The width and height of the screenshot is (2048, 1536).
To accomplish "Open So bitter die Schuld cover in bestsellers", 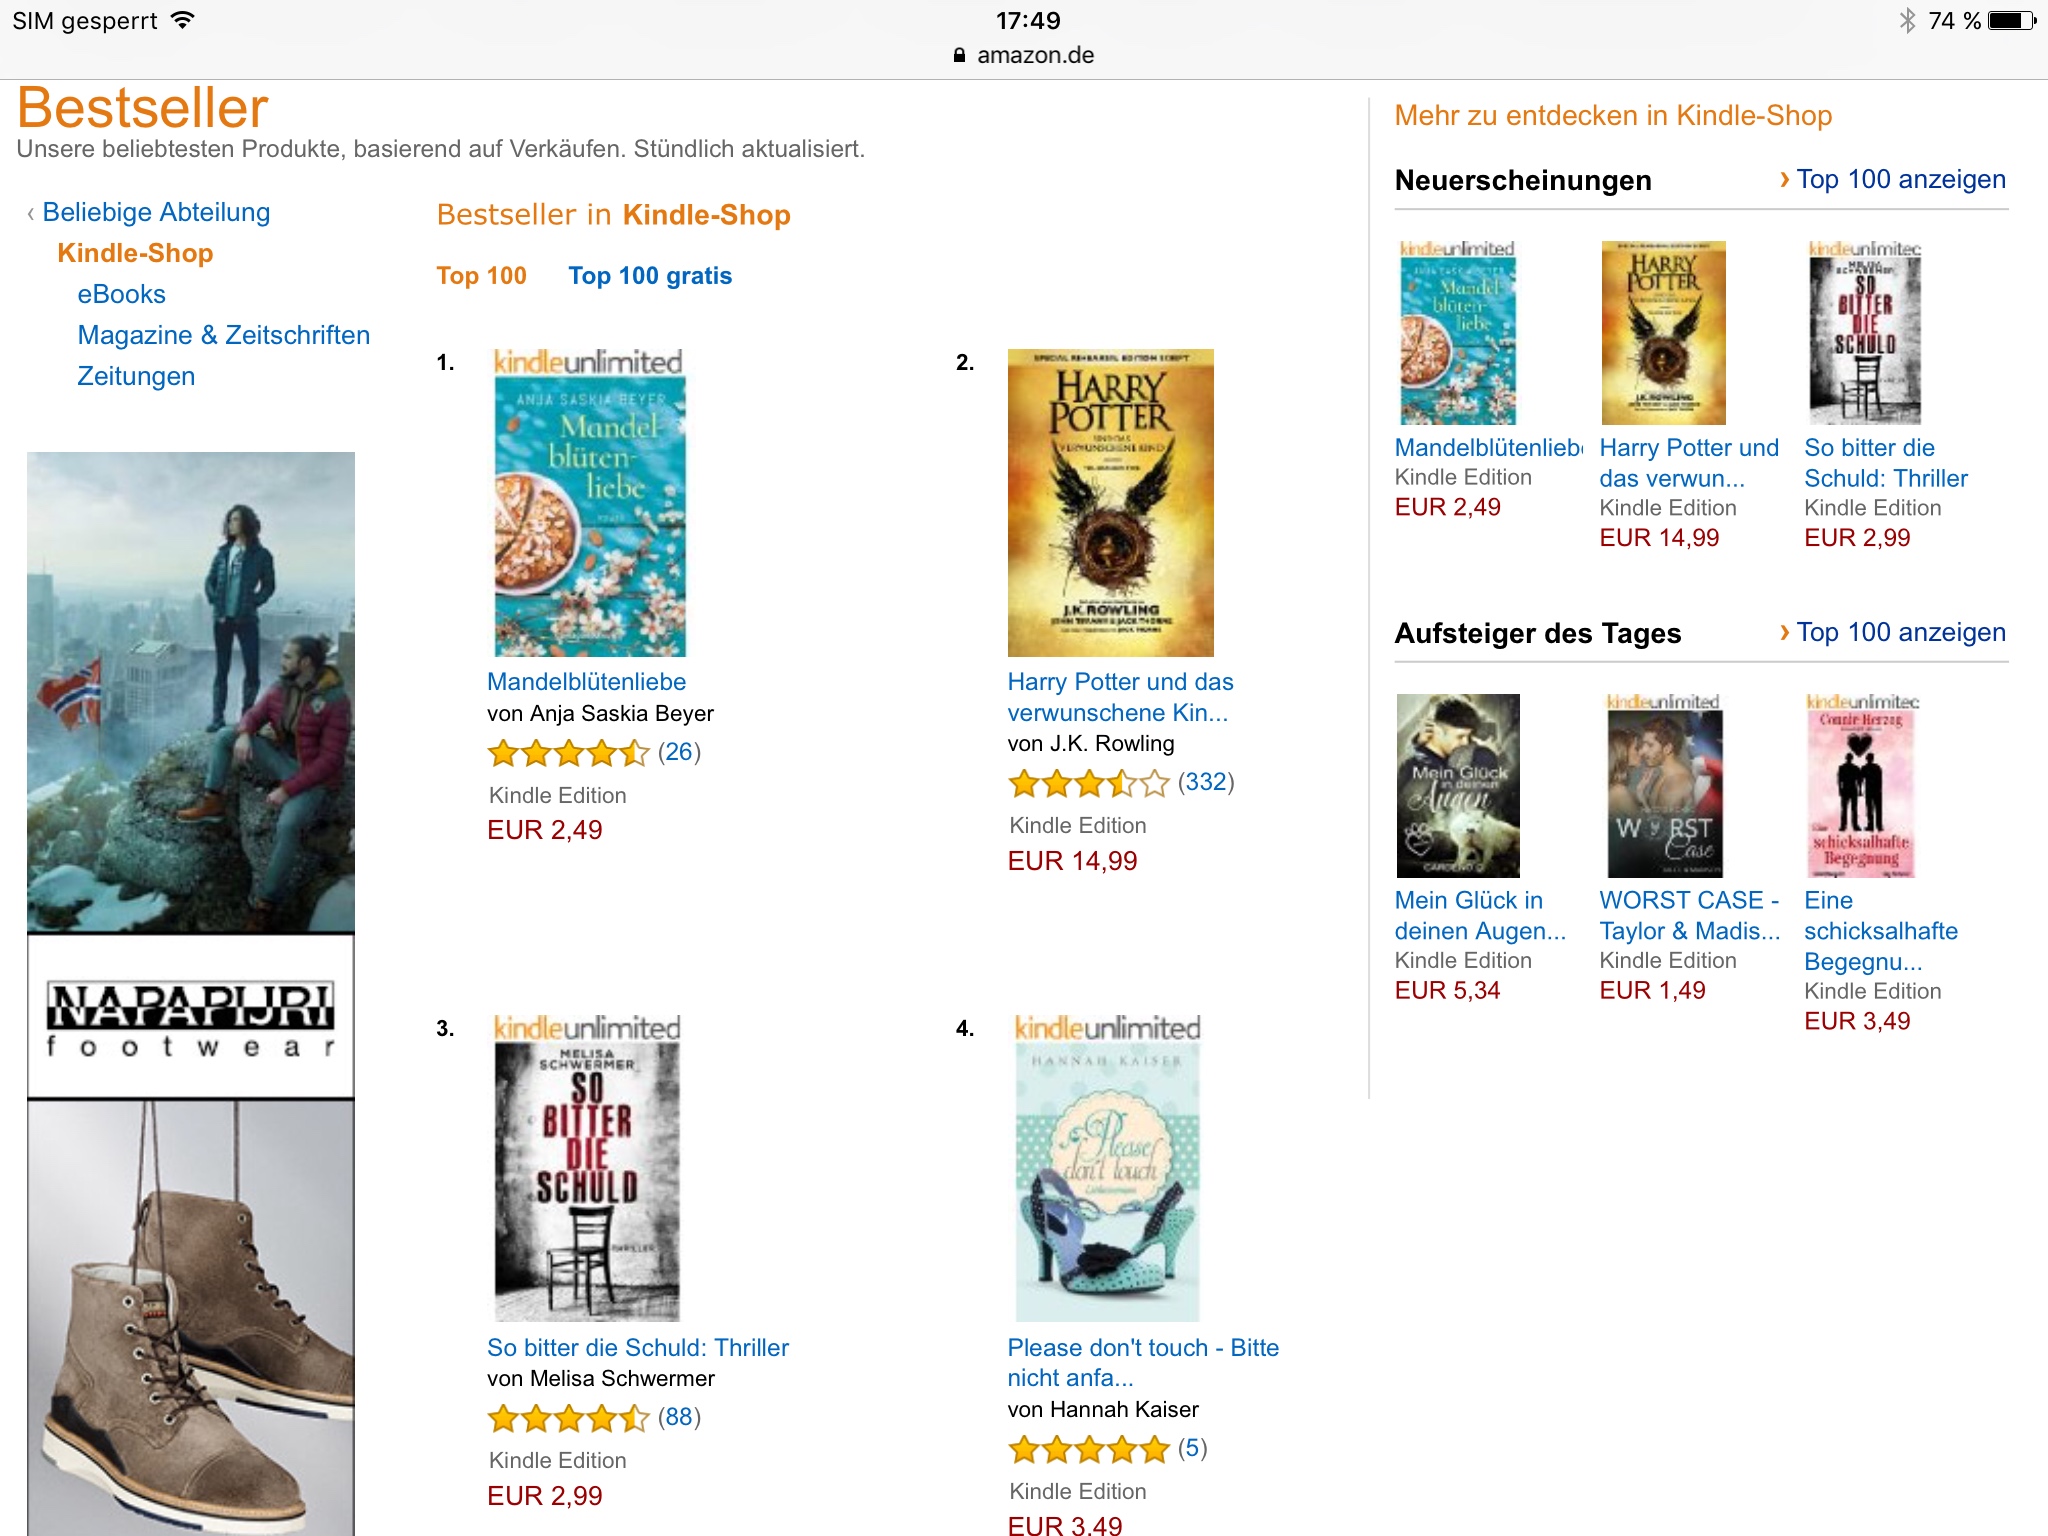I will (588, 1168).
